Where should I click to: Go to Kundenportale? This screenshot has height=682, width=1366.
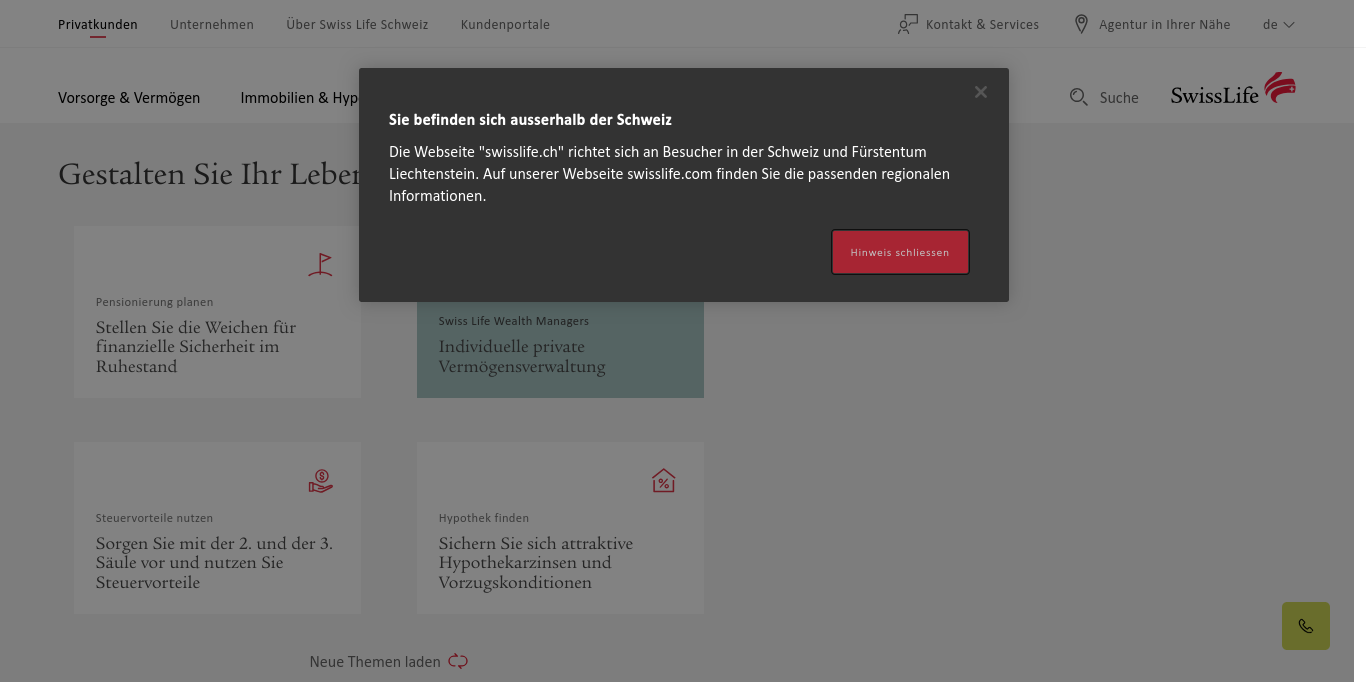pos(505,24)
